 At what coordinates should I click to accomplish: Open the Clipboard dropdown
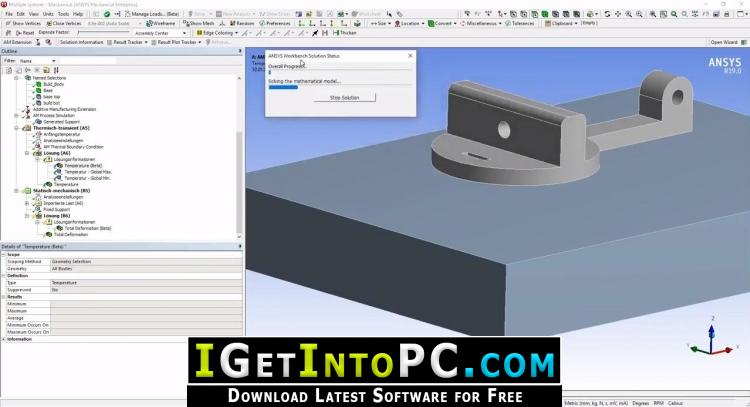(561, 23)
